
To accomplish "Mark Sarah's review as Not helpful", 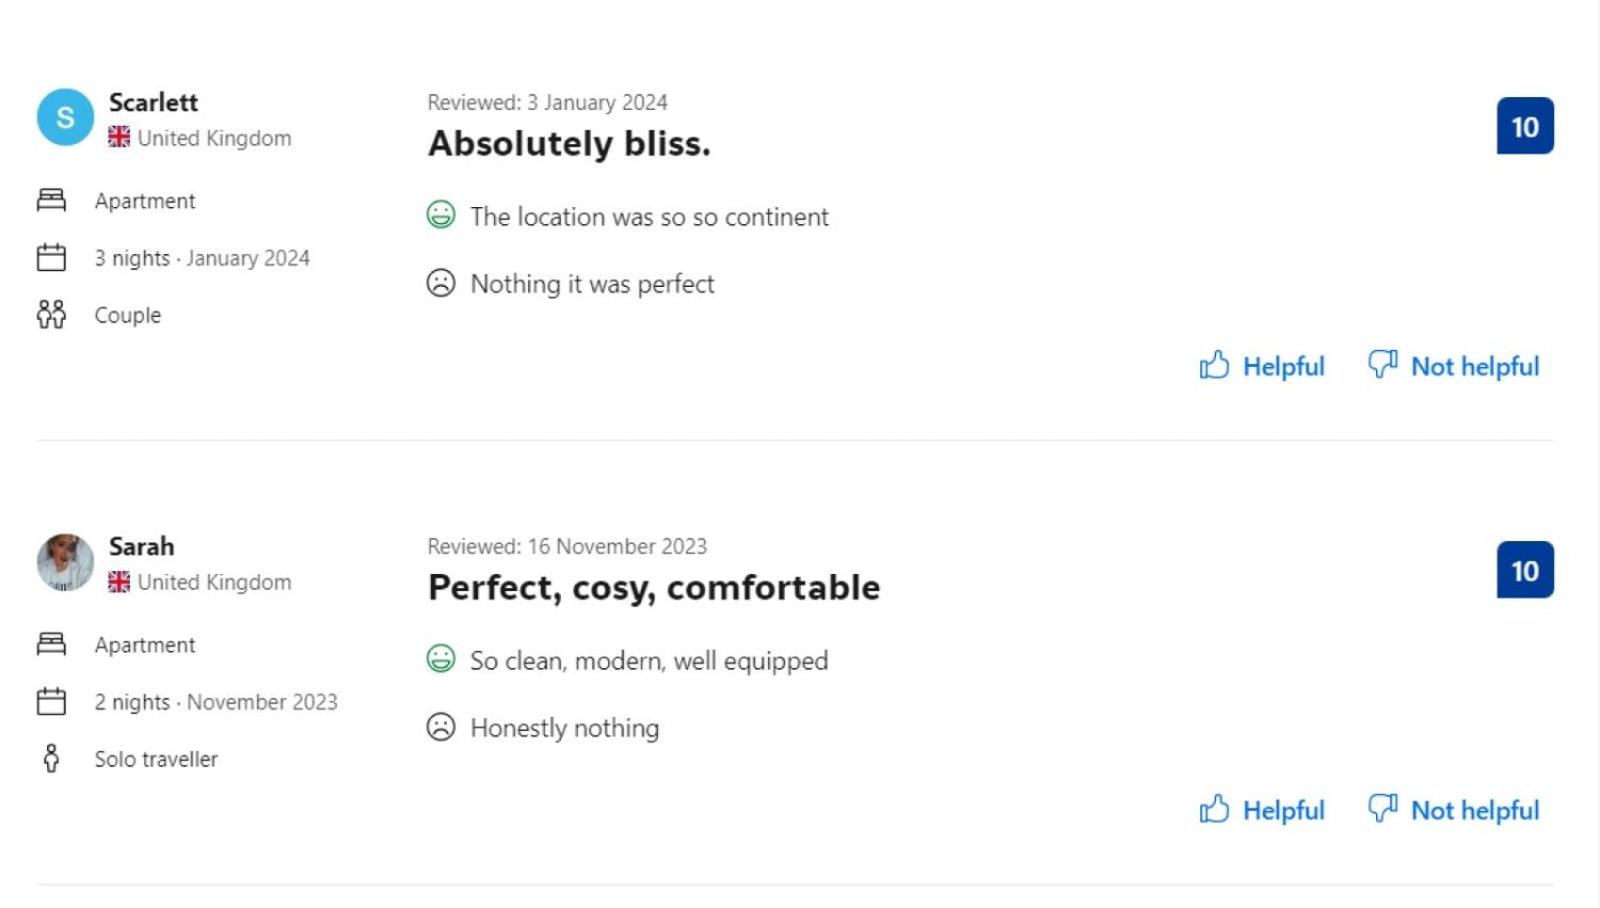I will tap(1454, 810).
